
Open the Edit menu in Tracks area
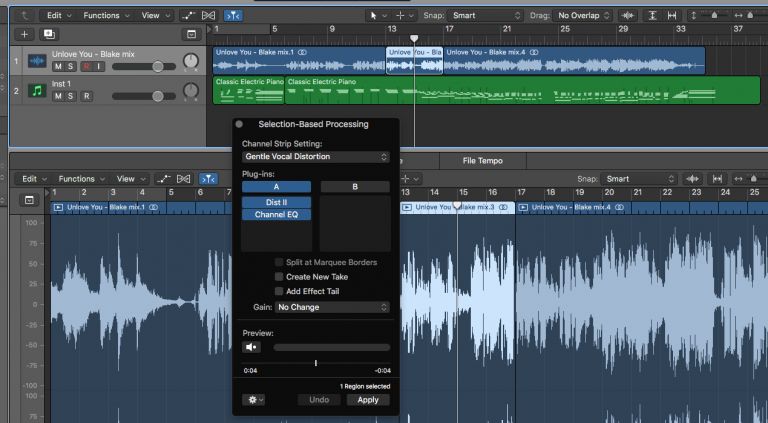pyautogui.click(x=59, y=16)
